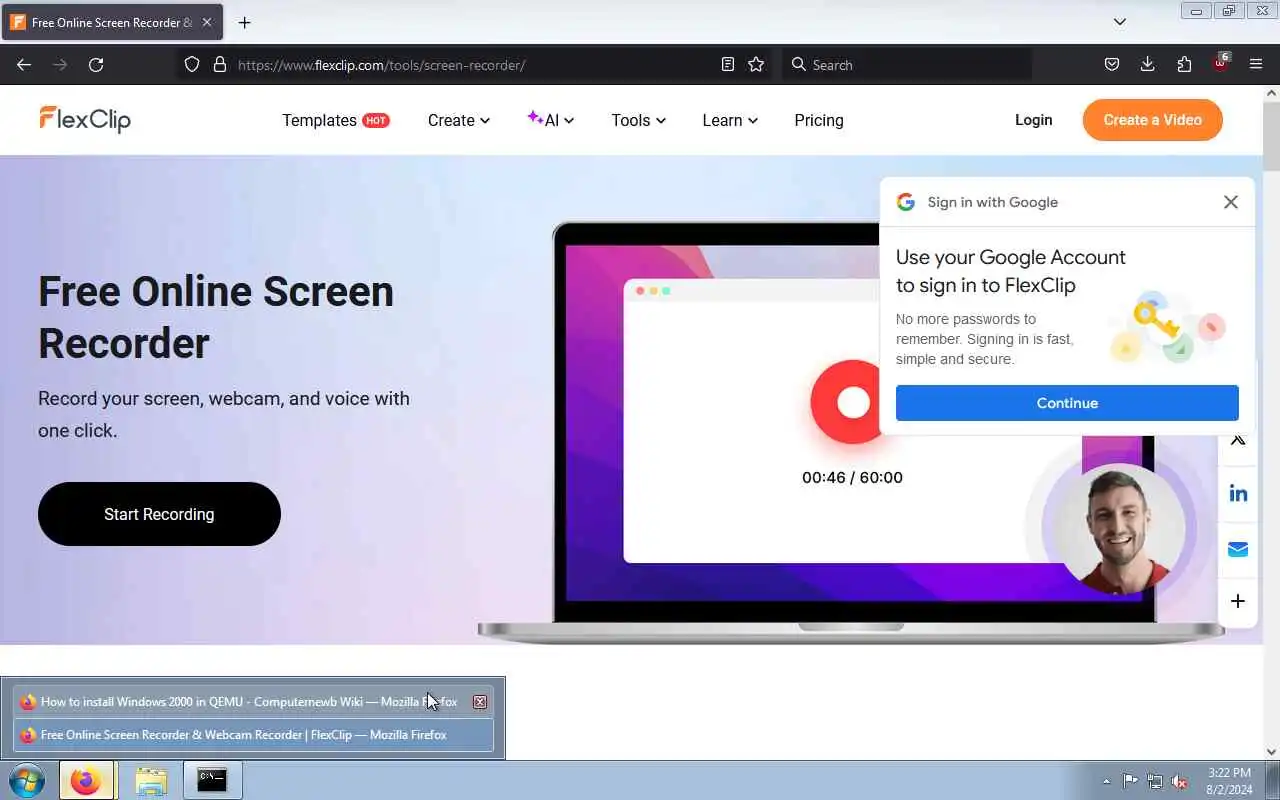Close the Windows 2000 QEMU window preview
The image size is (1280, 800).
click(x=480, y=702)
